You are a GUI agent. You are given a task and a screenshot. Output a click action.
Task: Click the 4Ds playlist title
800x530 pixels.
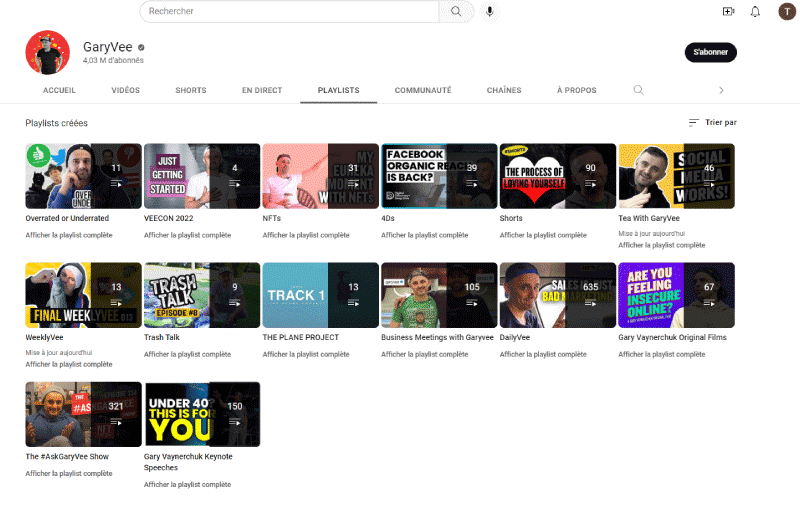pos(388,218)
